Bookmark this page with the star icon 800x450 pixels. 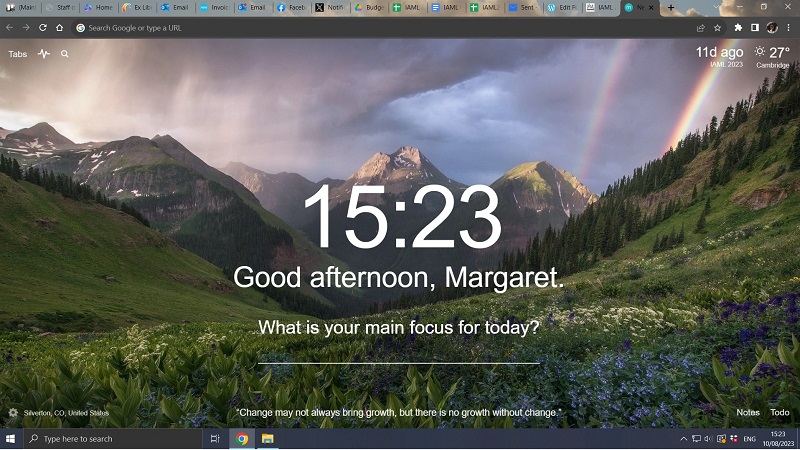[x=717, y=28]
